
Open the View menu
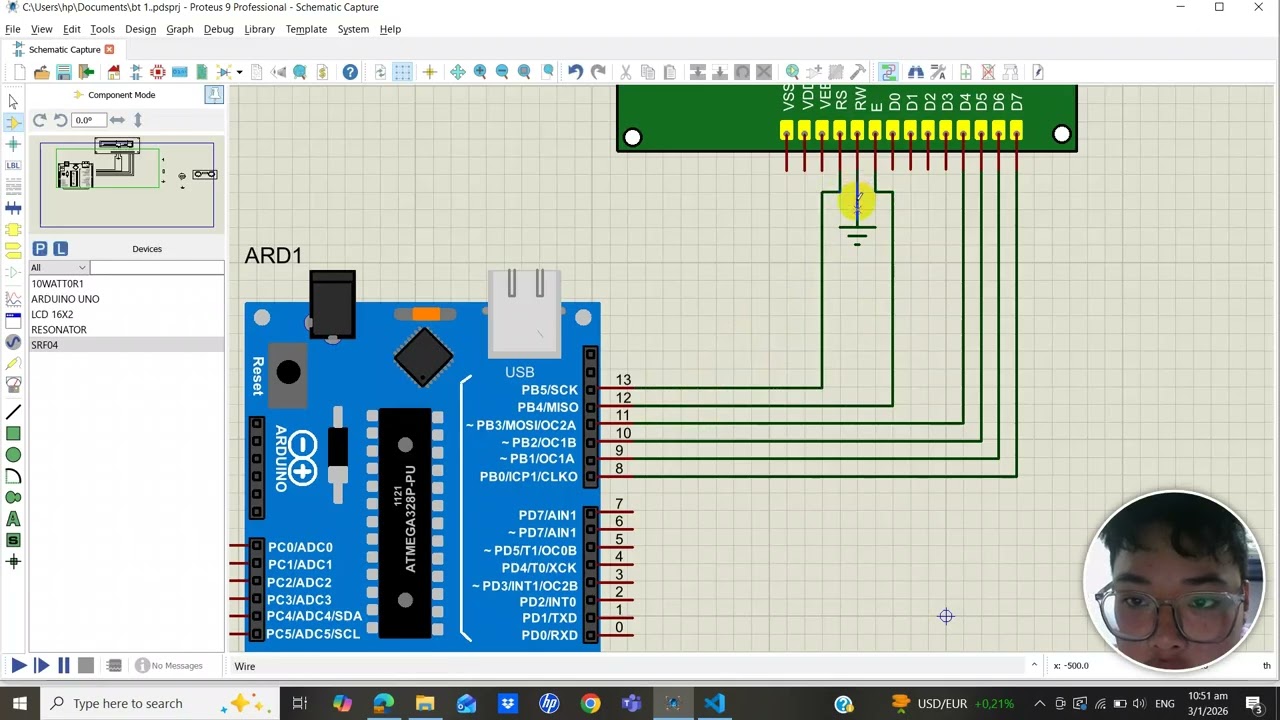[41, 29]
